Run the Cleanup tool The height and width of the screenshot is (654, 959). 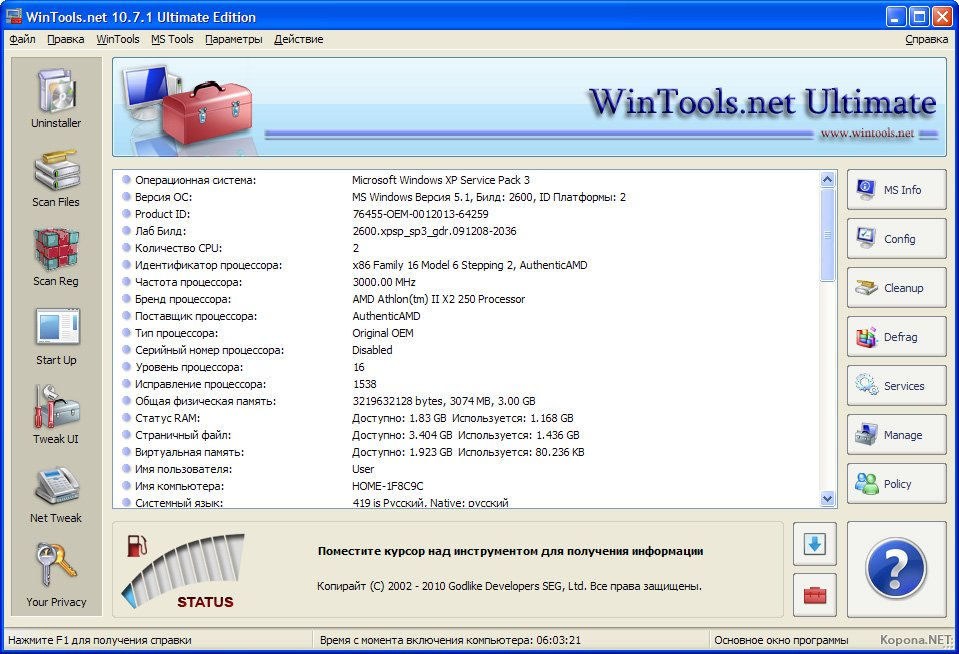pos(897,288)
